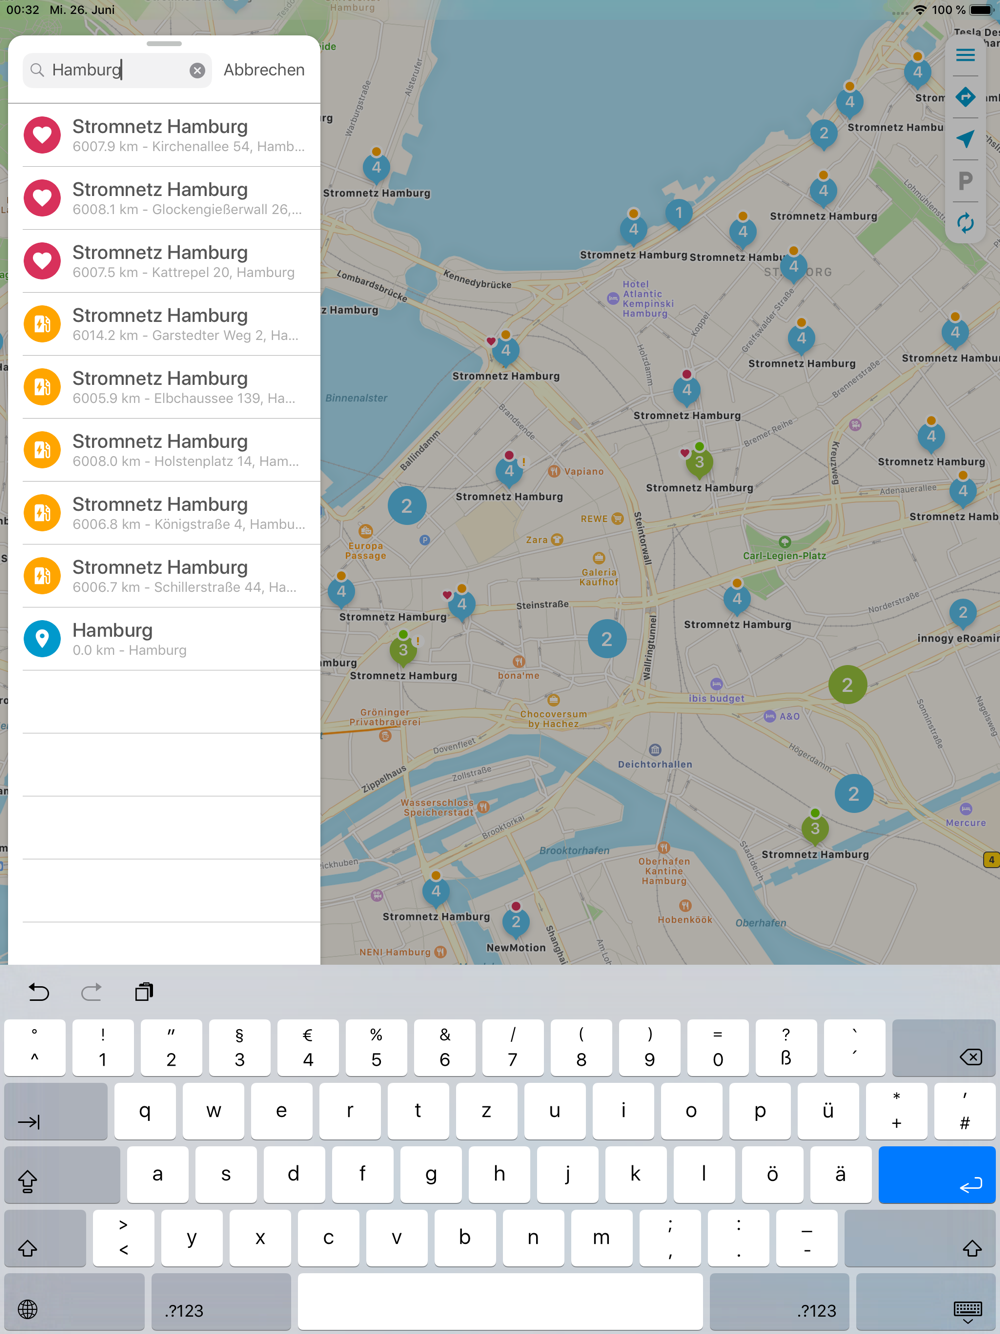Viewport: 1000px width, 1334px height.
Task: Open Stromnetz Hamburg at Kirchenallee 54
Action: pos(165,135)
